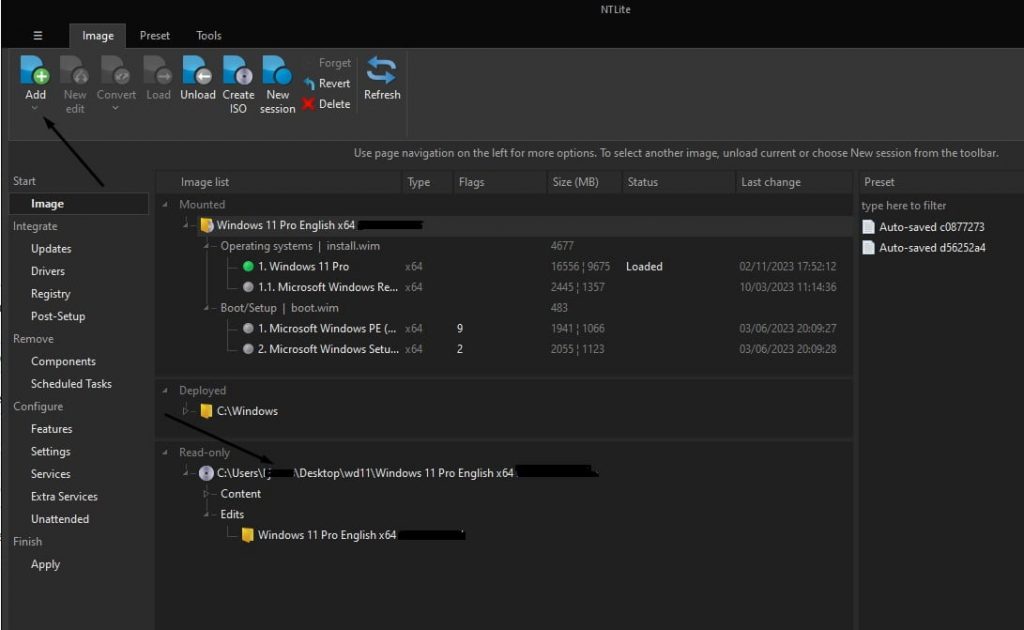Click the Revert toolbar button
1024x630 pixels.
coord(327,84)
